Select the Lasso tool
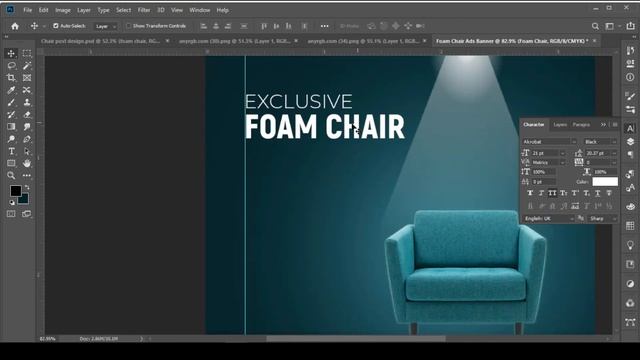This screenshot has height=360, width=640. [x=11, y=66]
